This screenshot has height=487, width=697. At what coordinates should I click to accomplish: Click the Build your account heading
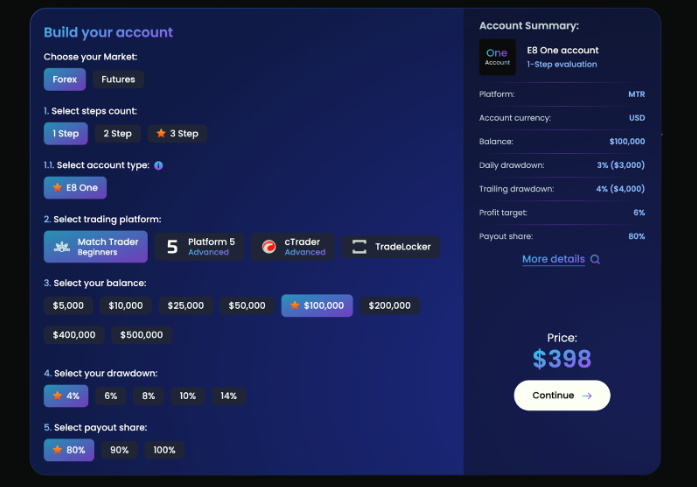108,32
